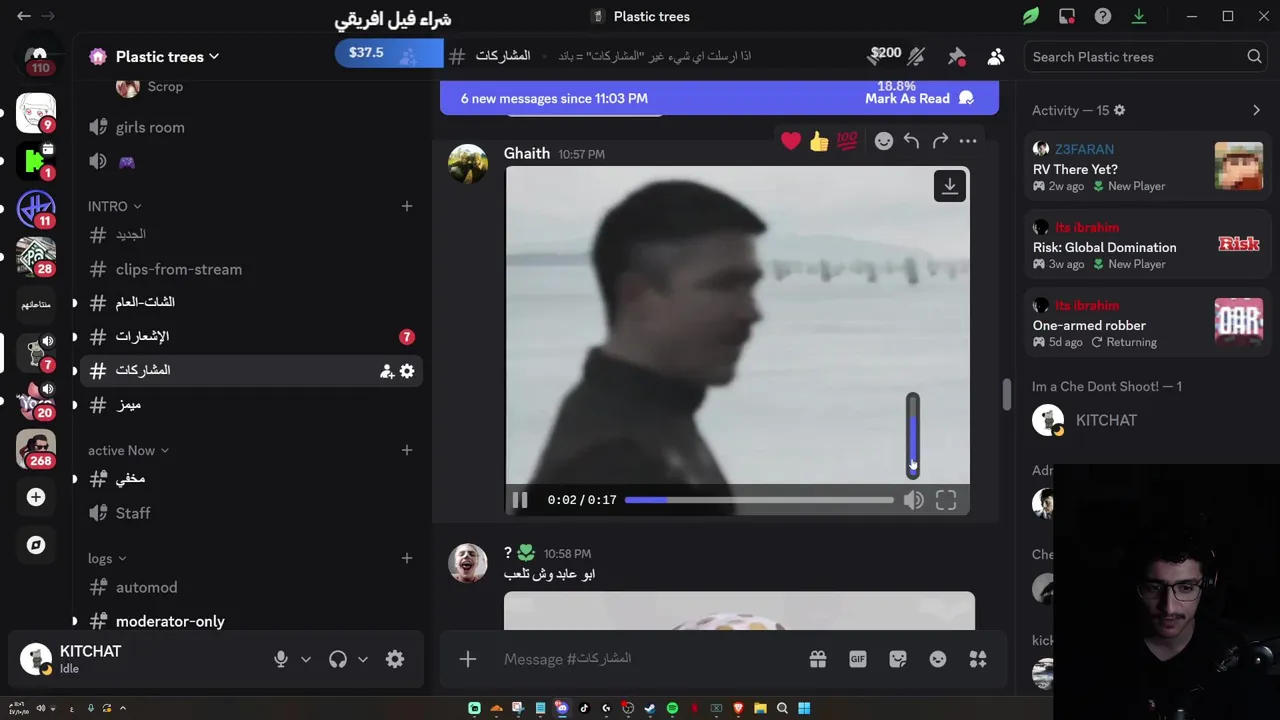
Task: Add heart reaction to Ghaith's message
Action: (791, 141)
